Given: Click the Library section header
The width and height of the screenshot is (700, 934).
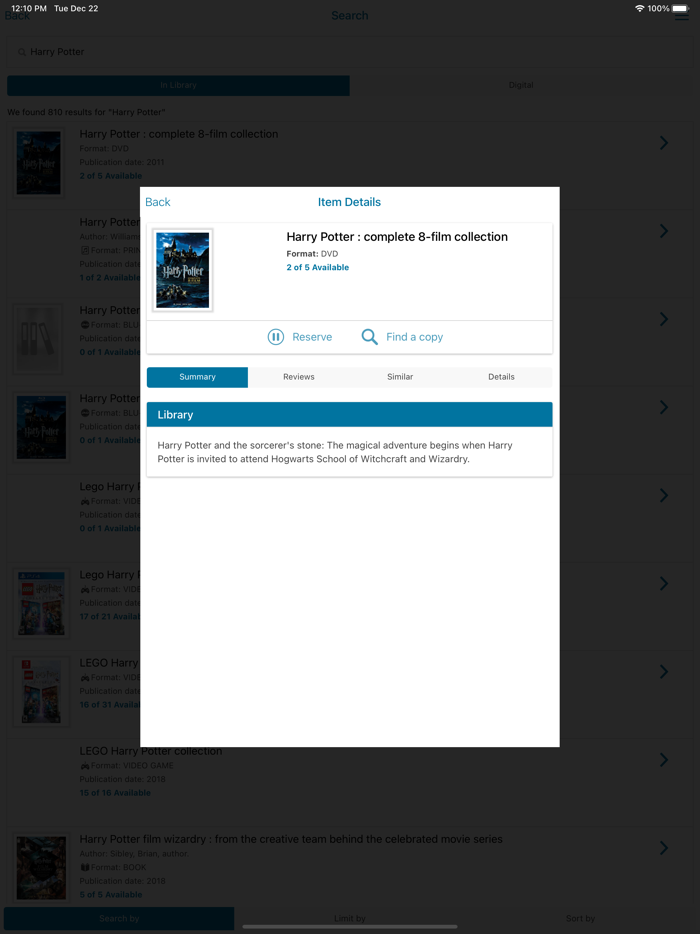Looking at the screenshot, I should point(350,415).
